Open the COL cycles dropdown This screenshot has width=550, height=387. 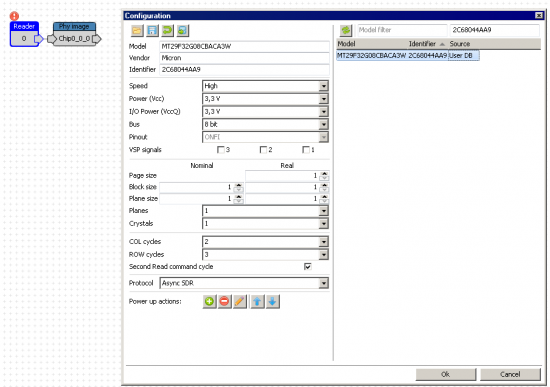point(324,242)
